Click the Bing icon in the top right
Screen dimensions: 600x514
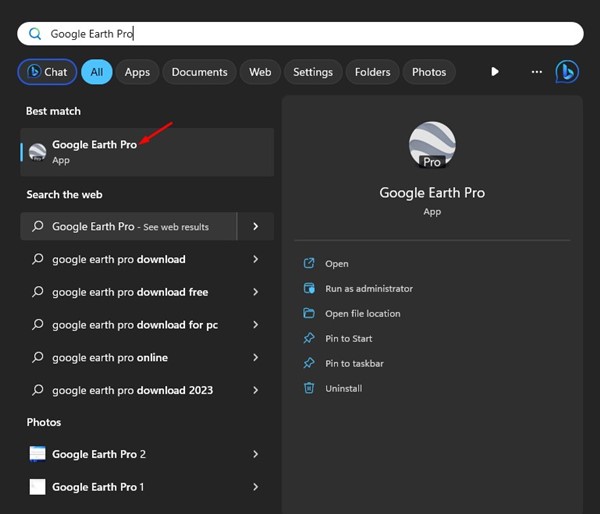click(x=567, y=72)
